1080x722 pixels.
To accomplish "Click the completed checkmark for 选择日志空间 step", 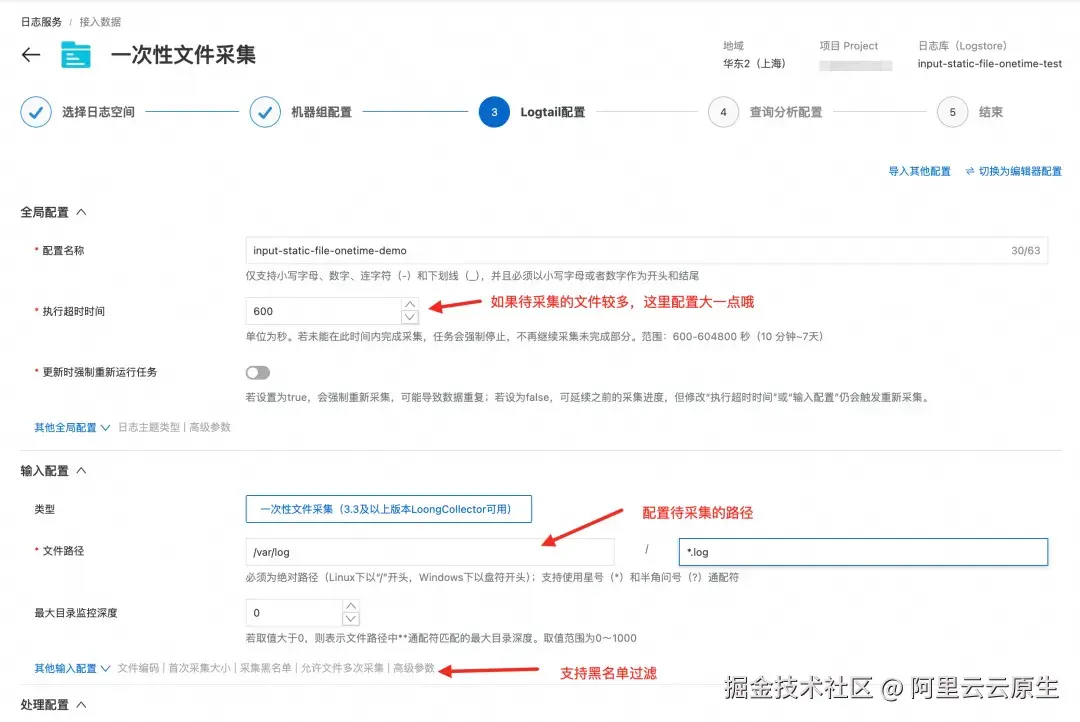I will pos(36,112).
